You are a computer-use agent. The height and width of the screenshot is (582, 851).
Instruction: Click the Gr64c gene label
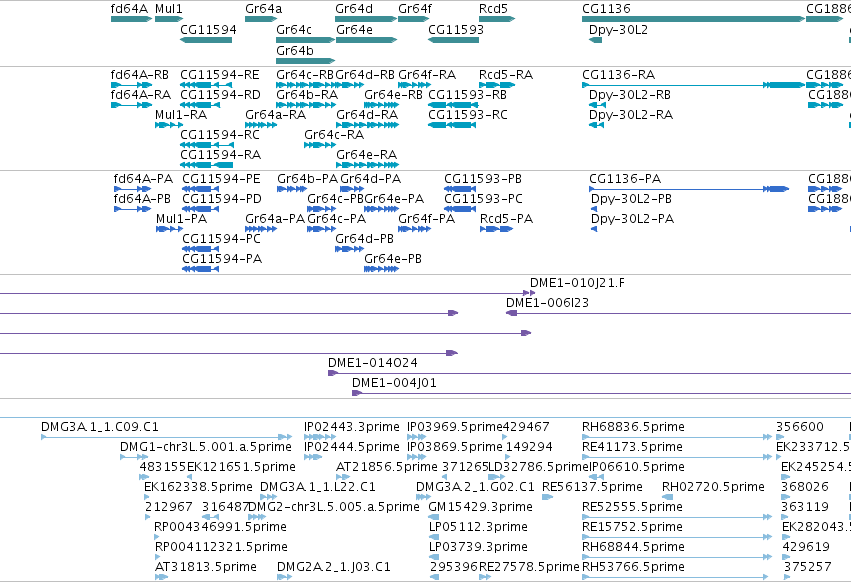click(294, 29)
